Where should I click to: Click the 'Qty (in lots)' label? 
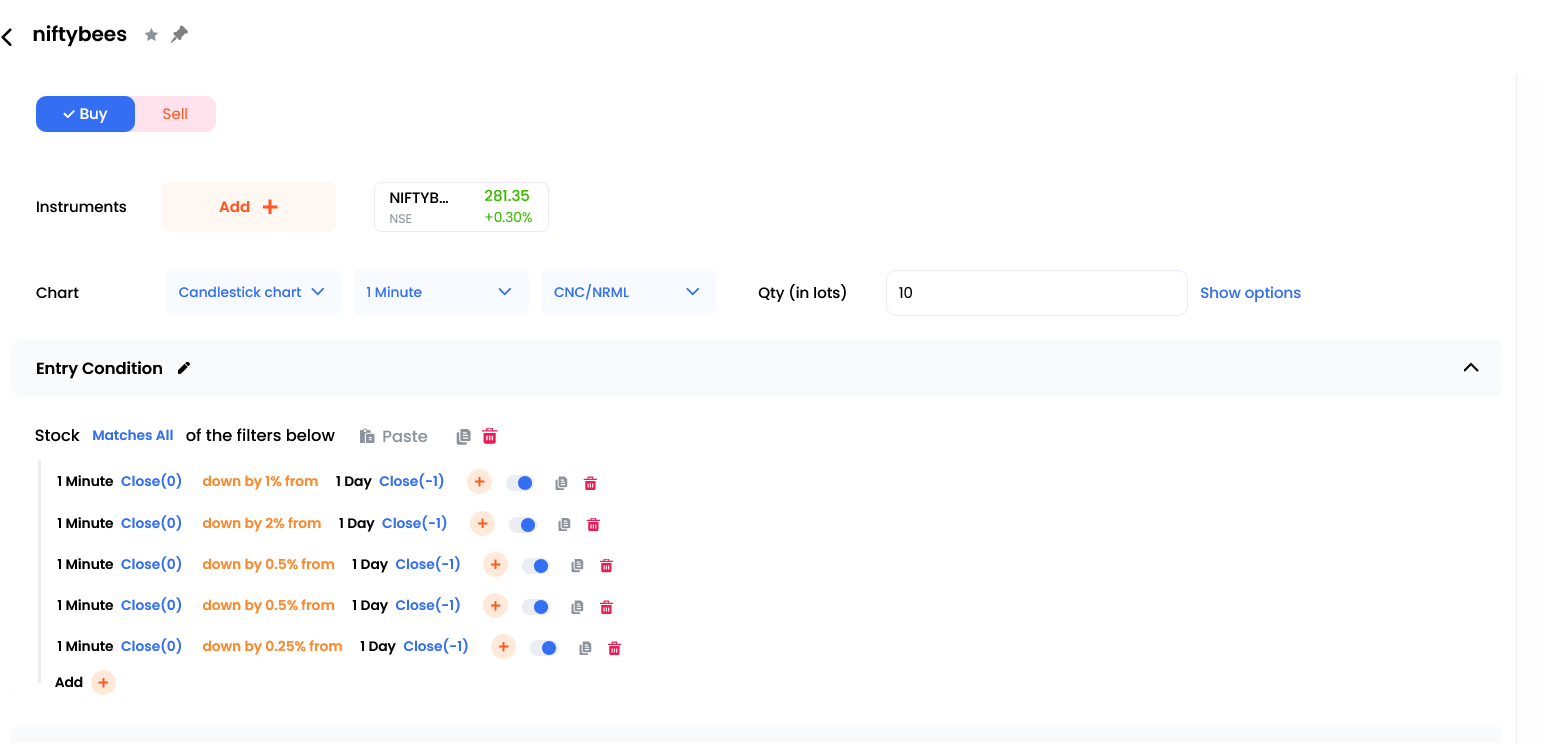coord(803,293)
